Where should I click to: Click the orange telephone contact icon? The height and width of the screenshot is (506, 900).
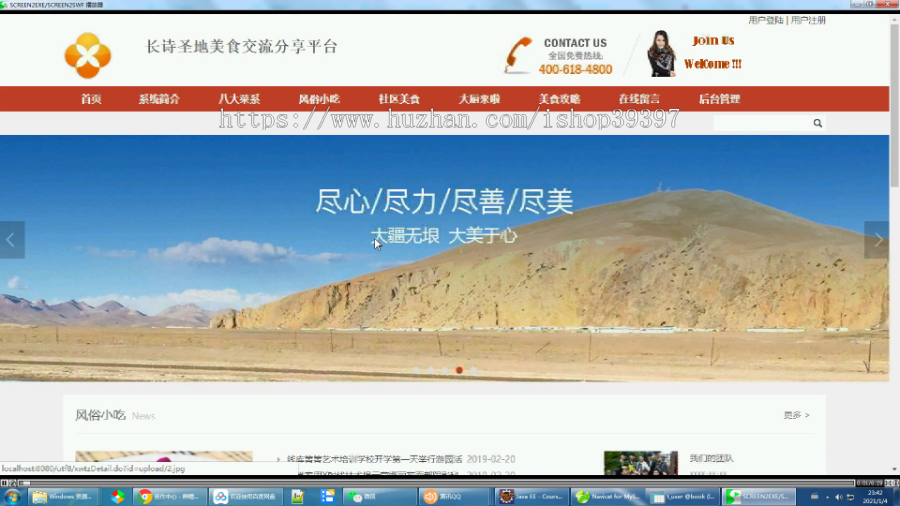coord(518,55)
